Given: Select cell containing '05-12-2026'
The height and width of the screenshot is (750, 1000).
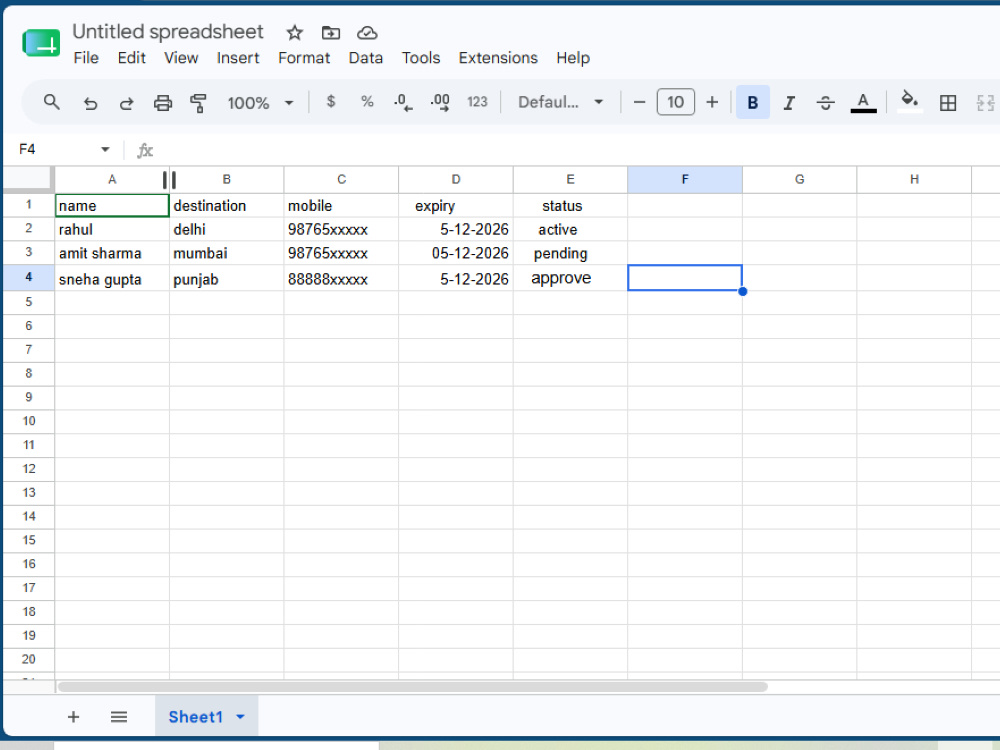Looking at the screenshot, I should (456, 253).
